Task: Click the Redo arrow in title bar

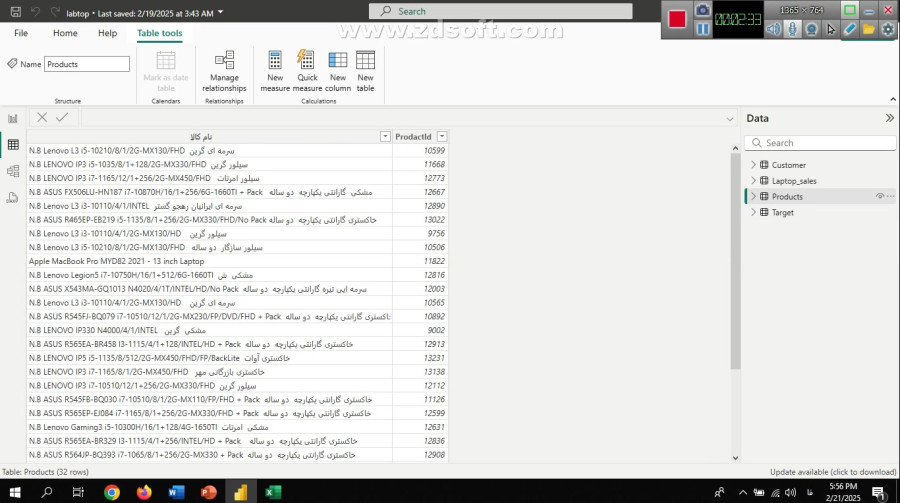Action: point(55,12)
